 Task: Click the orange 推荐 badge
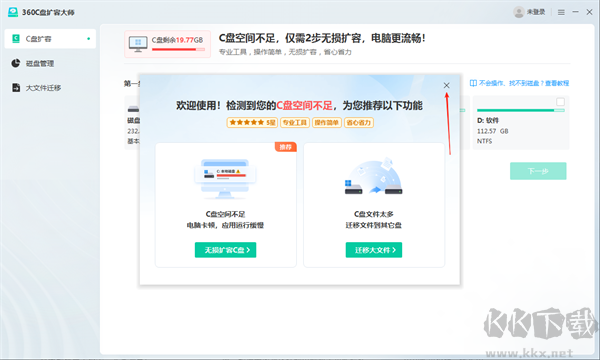[285, 147]
